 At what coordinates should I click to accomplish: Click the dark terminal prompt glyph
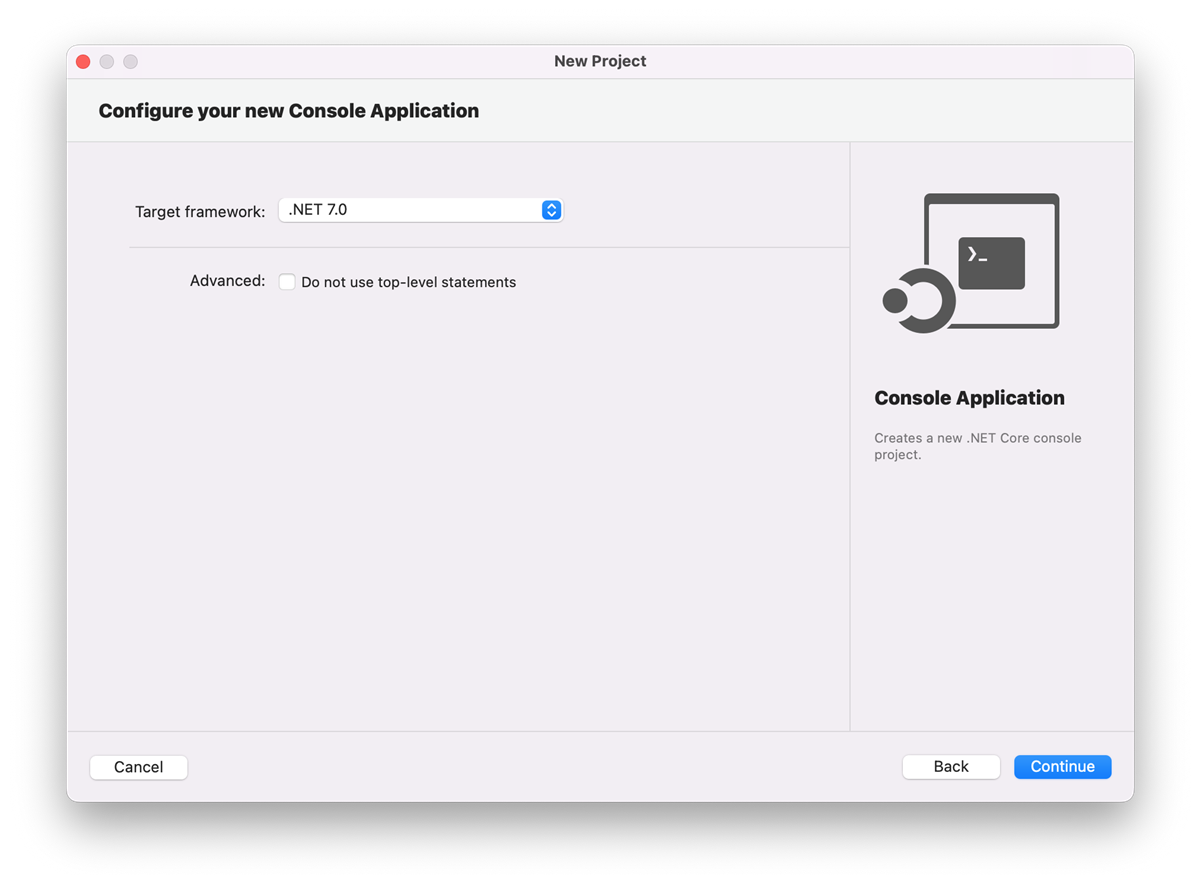pos(991,263)
